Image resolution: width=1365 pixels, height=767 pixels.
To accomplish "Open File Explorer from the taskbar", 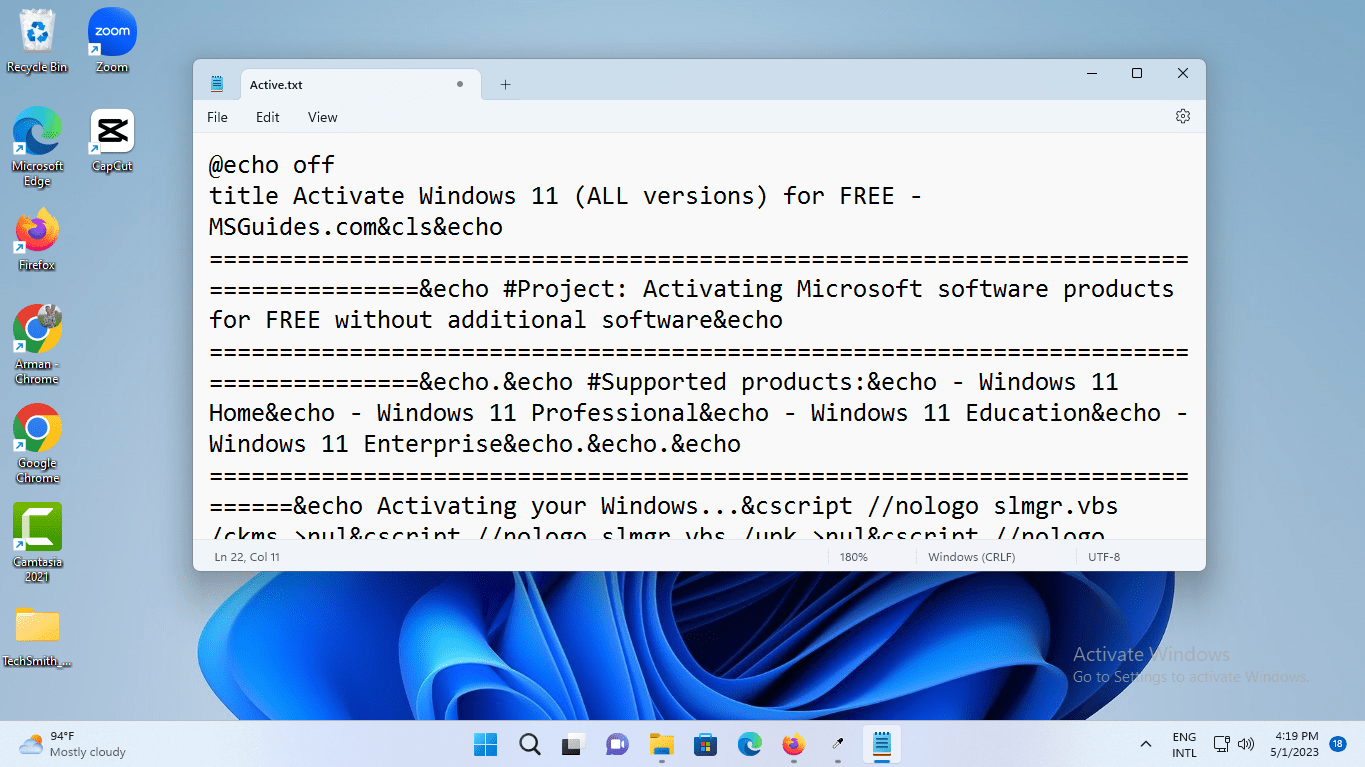I will [661, 744].
